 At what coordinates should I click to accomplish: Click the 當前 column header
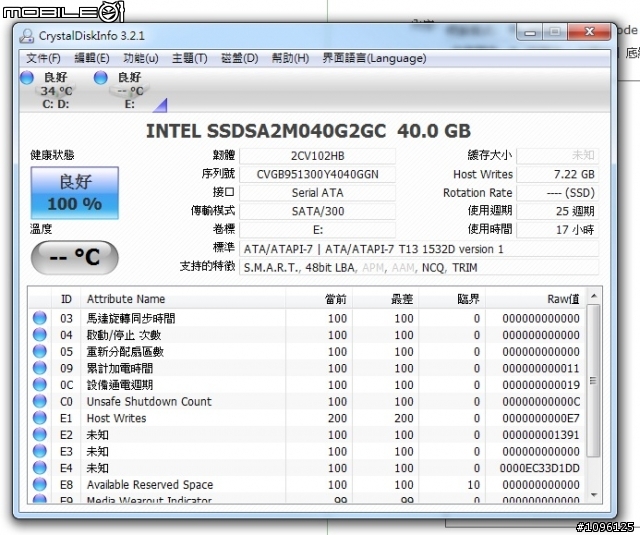(319, 299)
